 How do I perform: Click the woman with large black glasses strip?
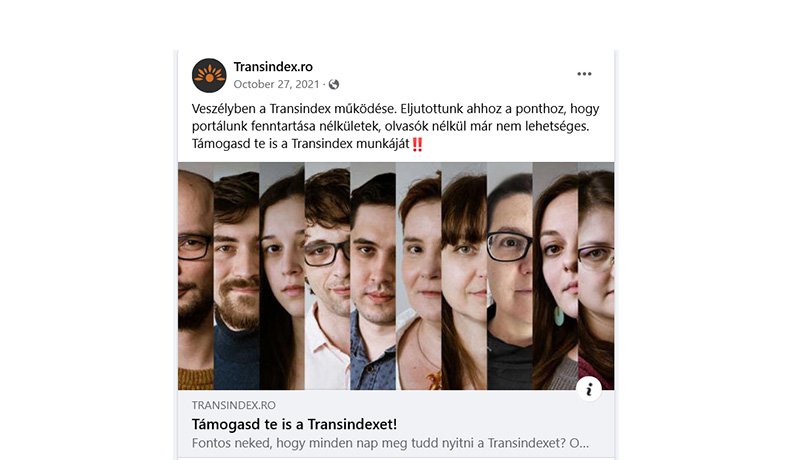[x=510, y=276]
